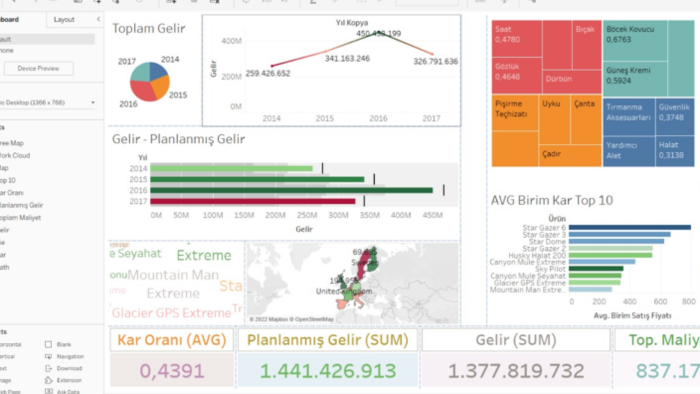Choose the Horizontal container object
The image size is (700, 394).
tap(10, 344)
